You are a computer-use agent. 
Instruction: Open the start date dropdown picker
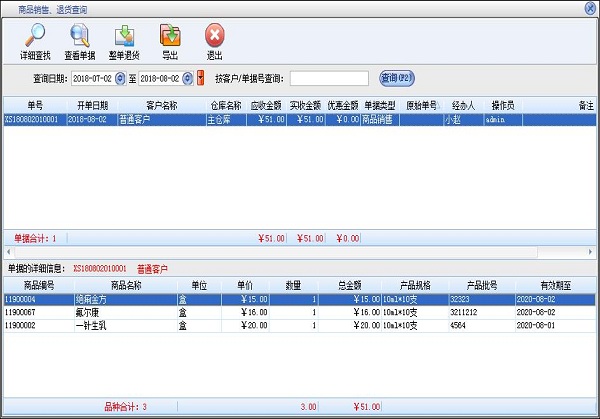tap(121, 78)
